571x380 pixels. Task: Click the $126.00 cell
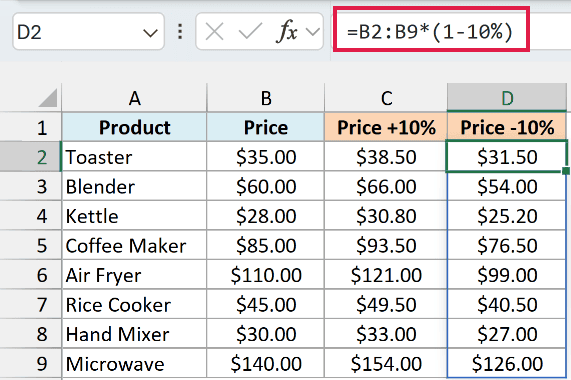pos(507,364)
